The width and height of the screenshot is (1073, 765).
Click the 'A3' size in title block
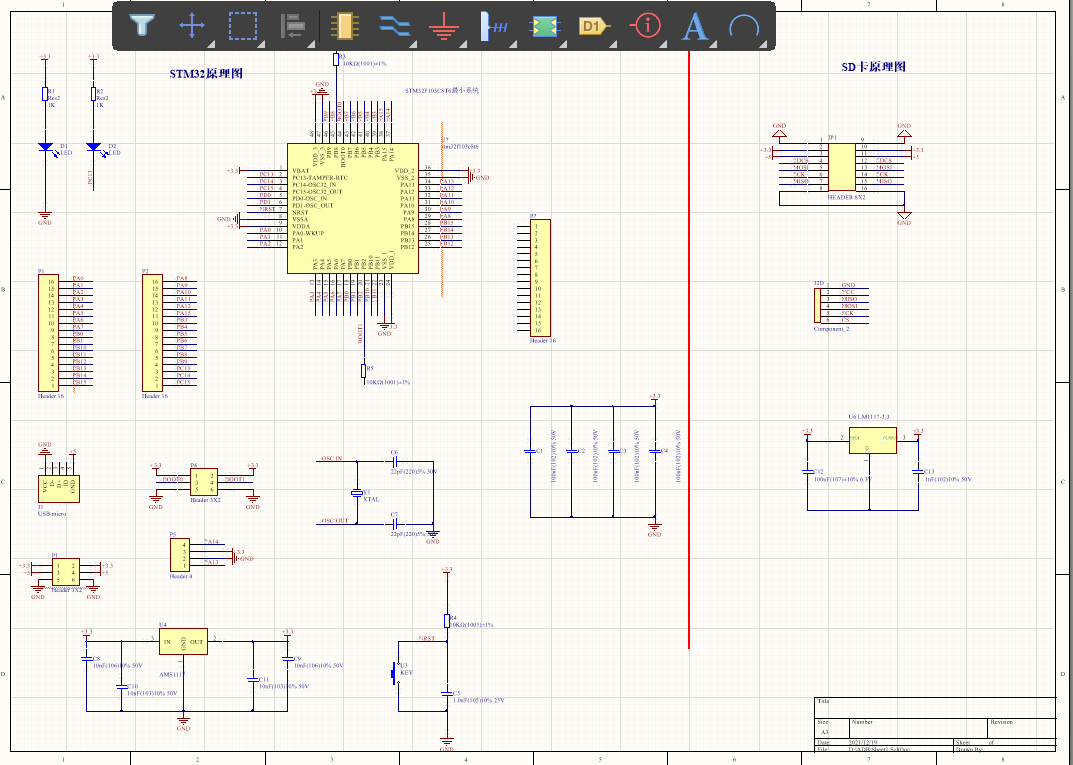point(825,732)
